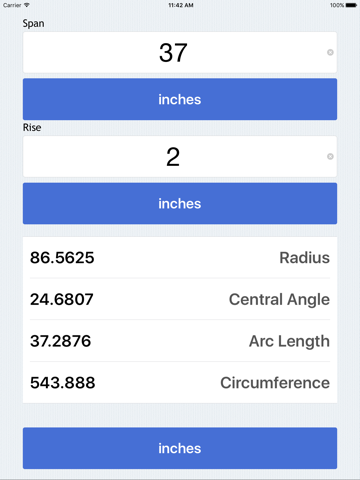Select the Circumference result row
Image resolution: width=360 pixels, height=480 pixels.
(180, 382)
